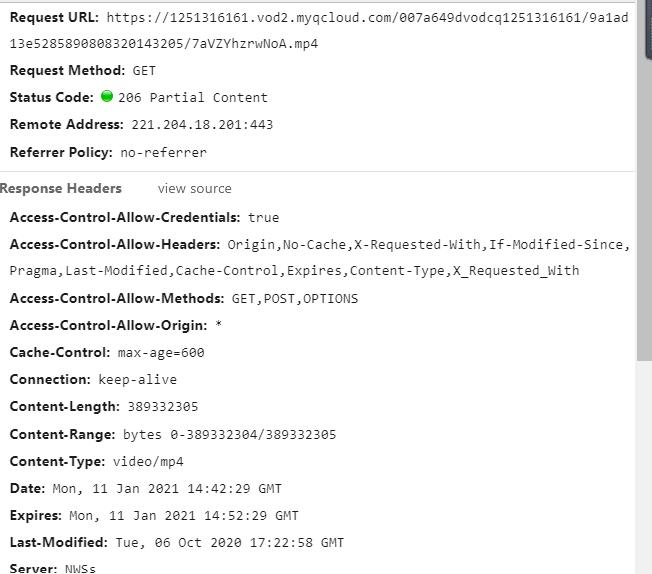Click the Content-Length value 389332305
This screenshot has width=652, height=574.
point(163,406)
